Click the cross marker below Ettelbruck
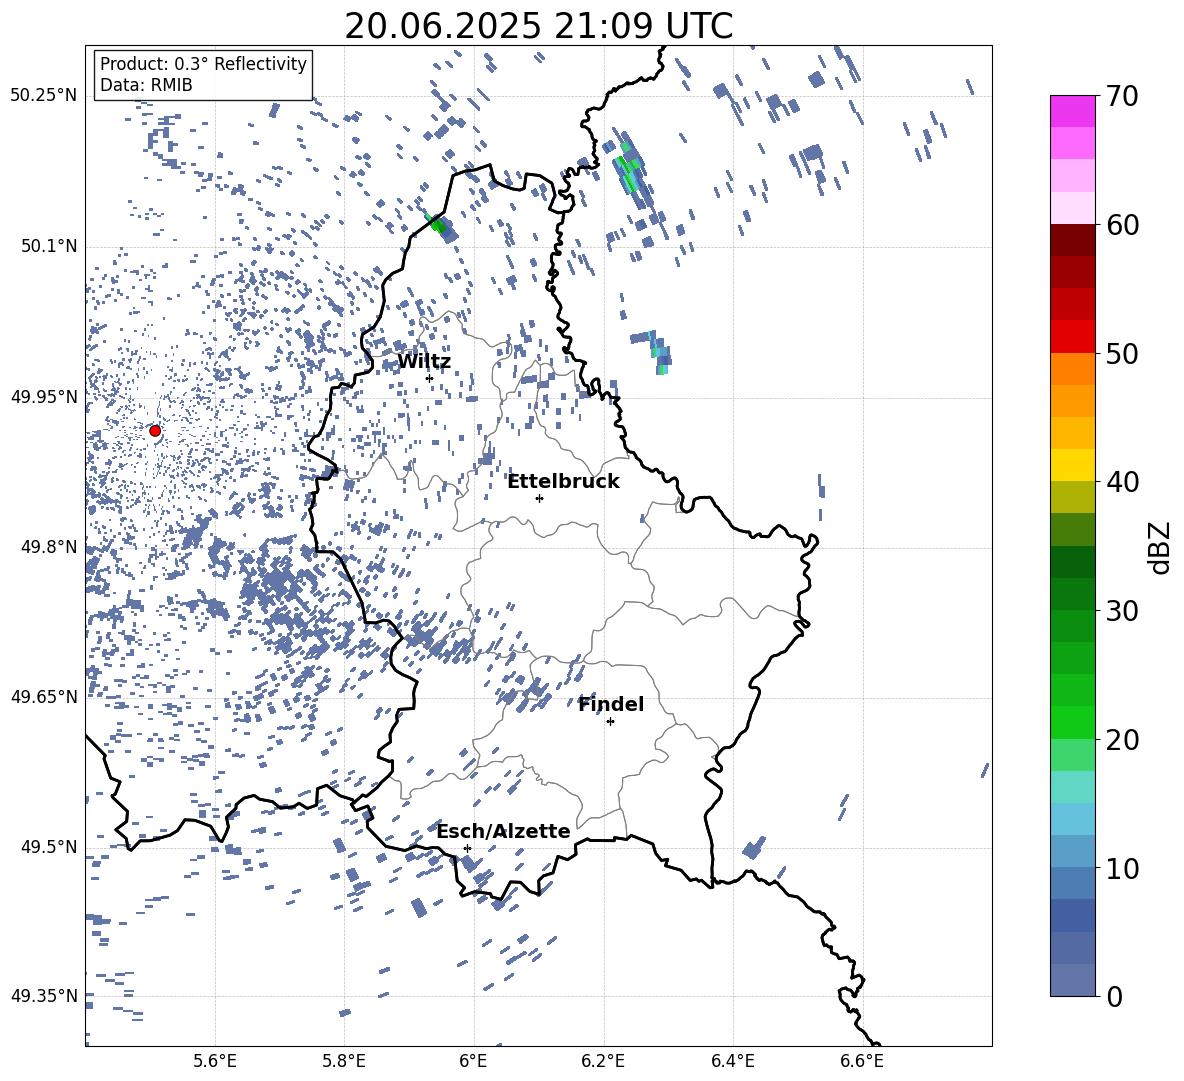The height and width of the screenshot is (1081, 1184). click(x=539, y=498)
